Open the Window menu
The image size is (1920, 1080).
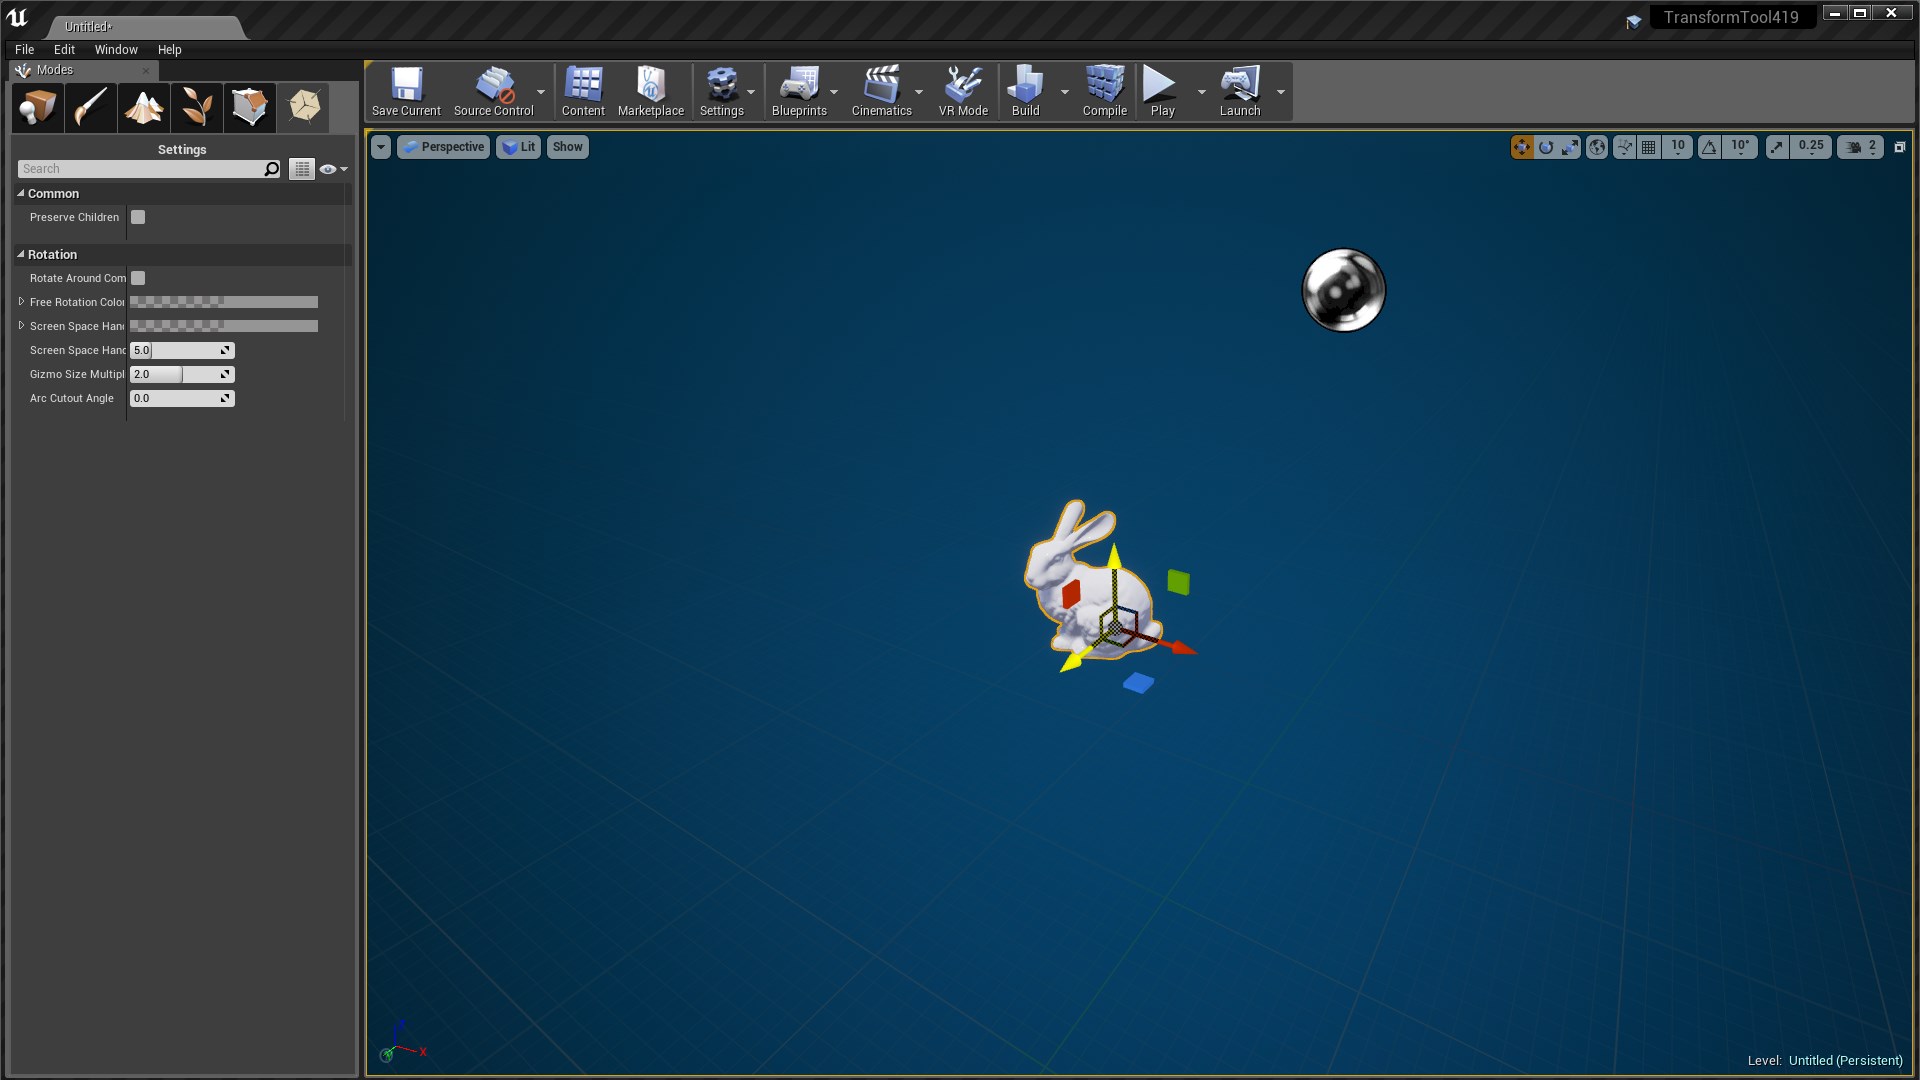(116, 49)
